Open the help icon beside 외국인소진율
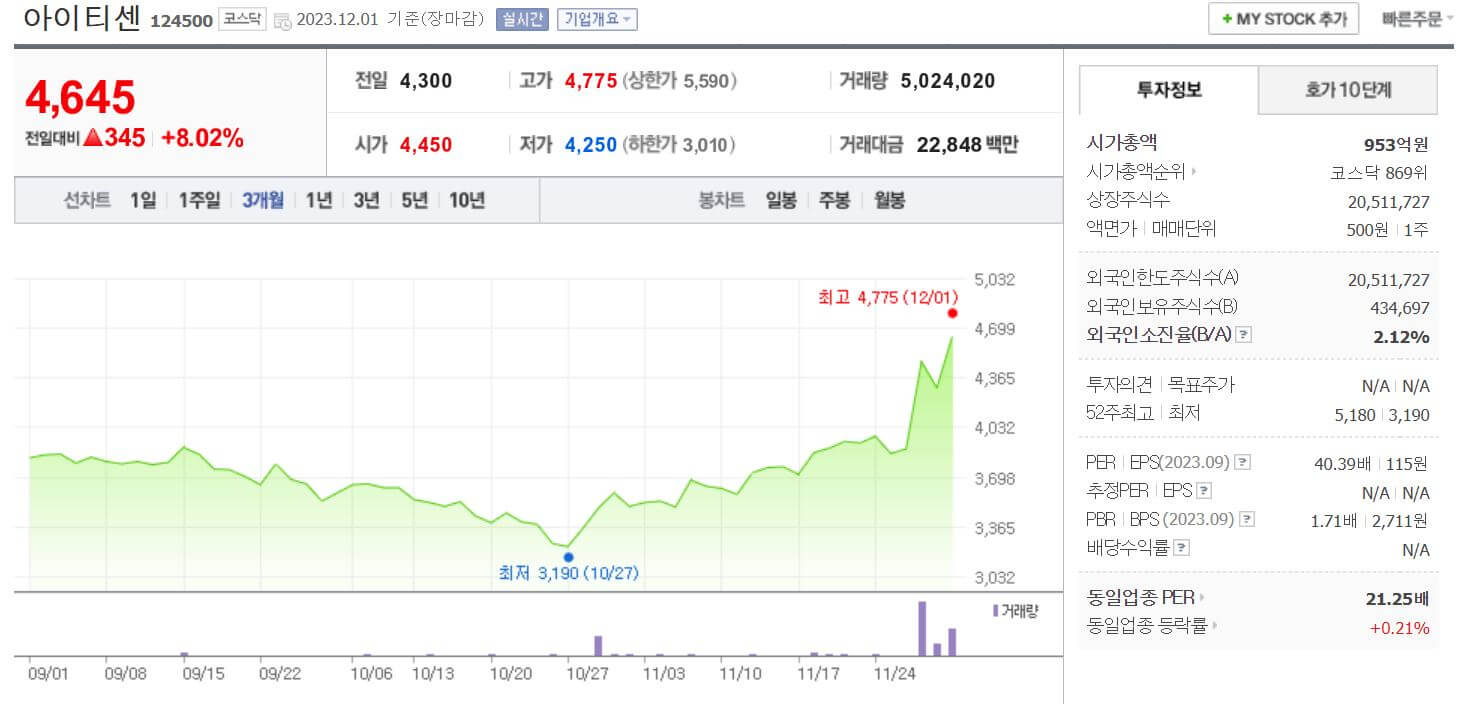 tap(1242, 336)
